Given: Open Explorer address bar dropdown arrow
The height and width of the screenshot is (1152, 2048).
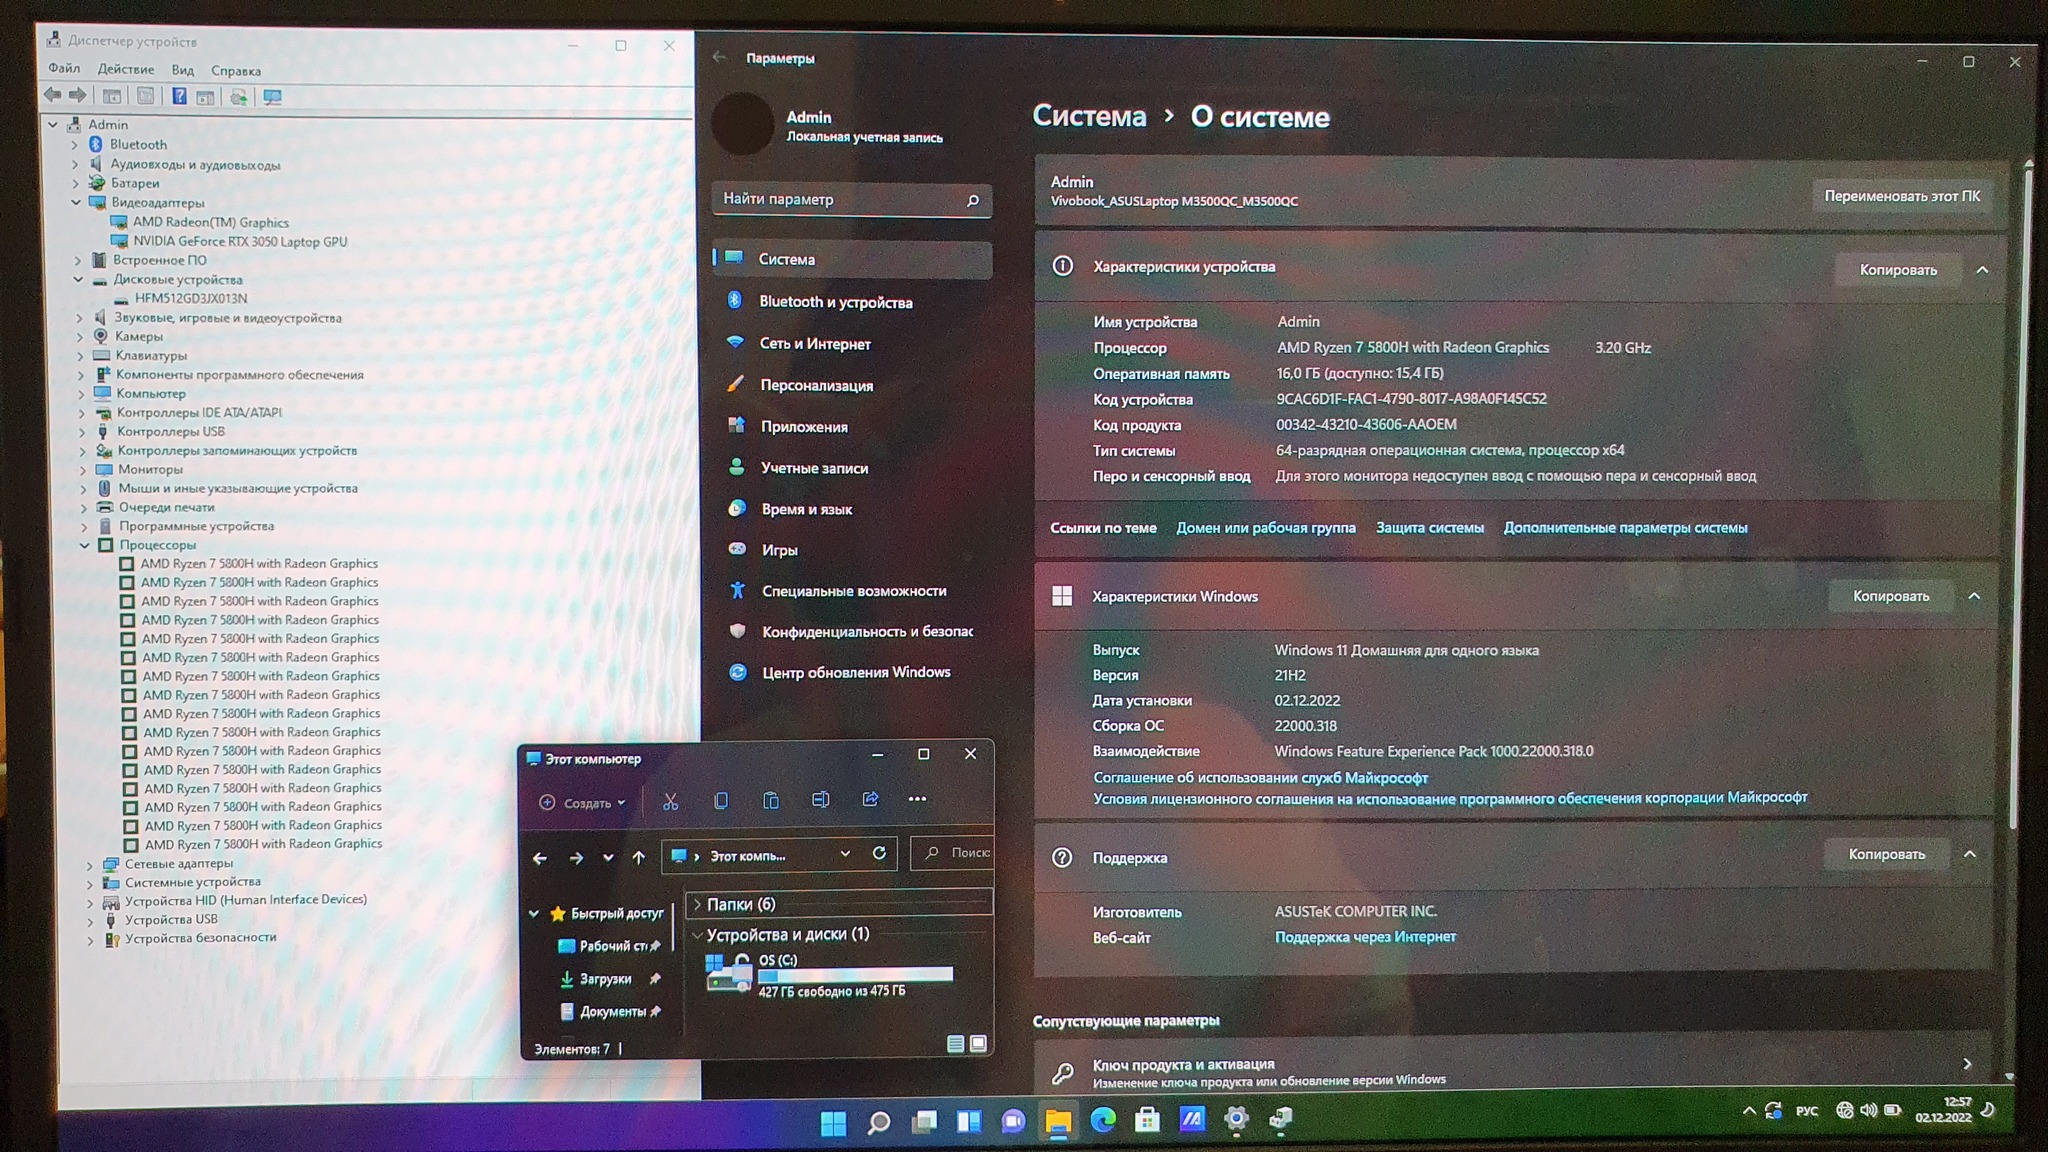Looking at the screenshot, I should 845,853.
